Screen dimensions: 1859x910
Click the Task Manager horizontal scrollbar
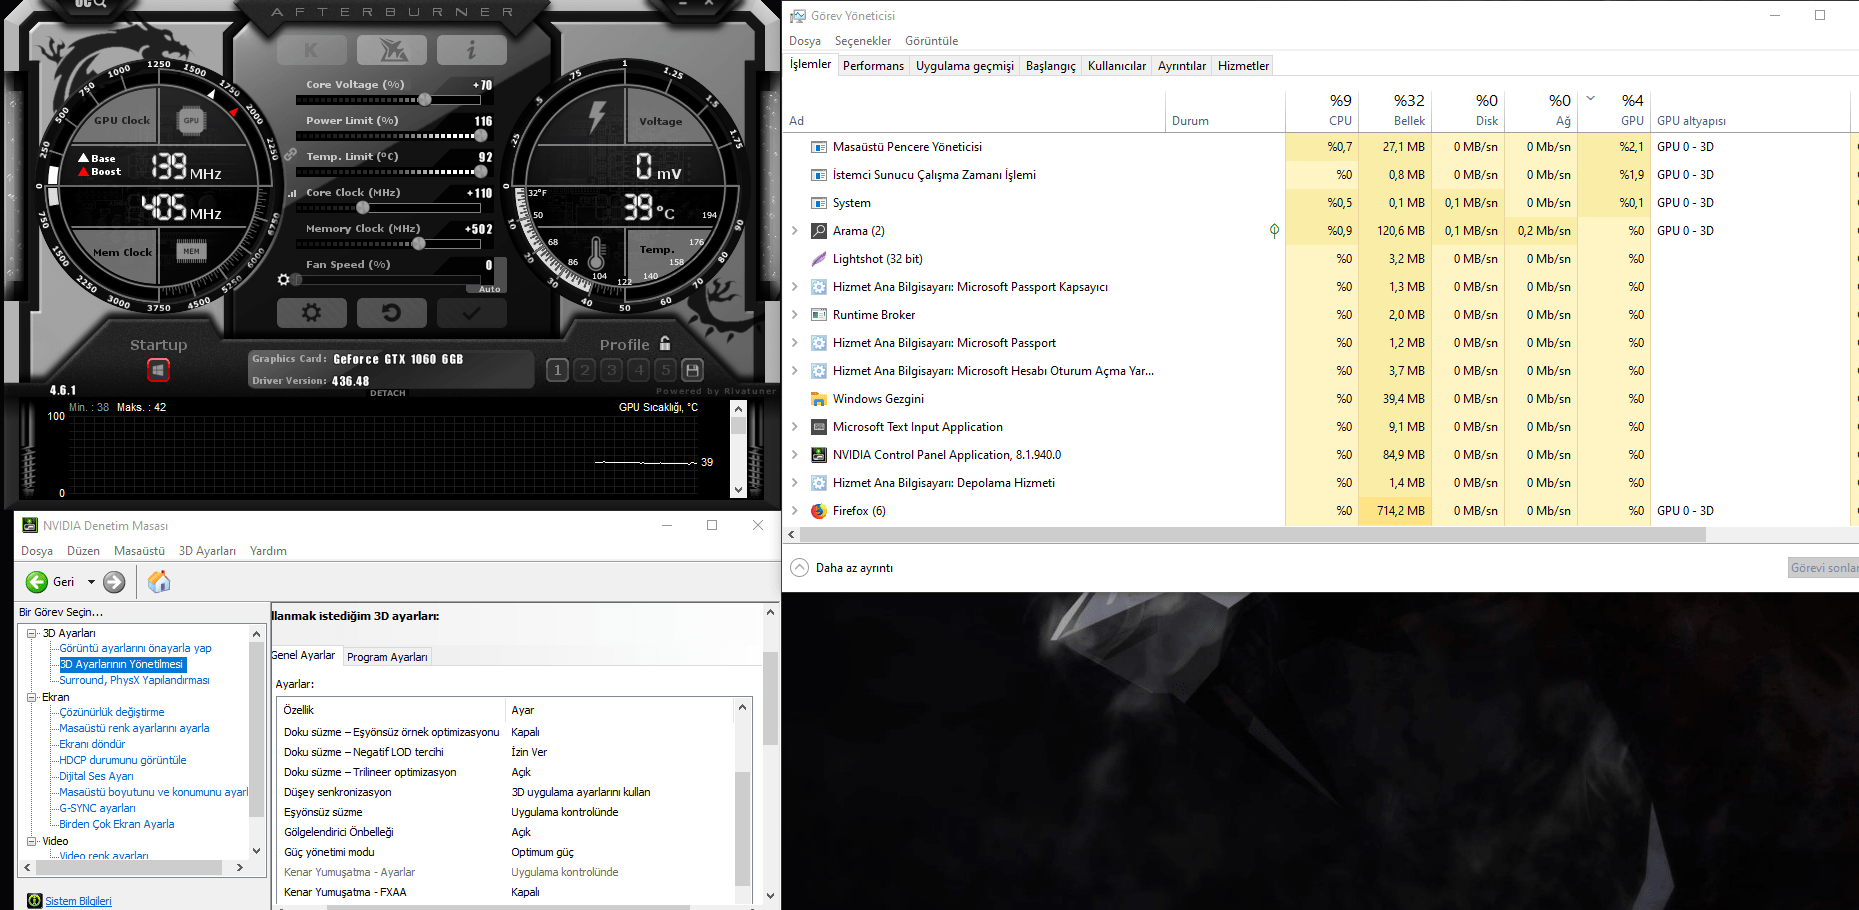pyautogui.click(x=1251, y=535)
